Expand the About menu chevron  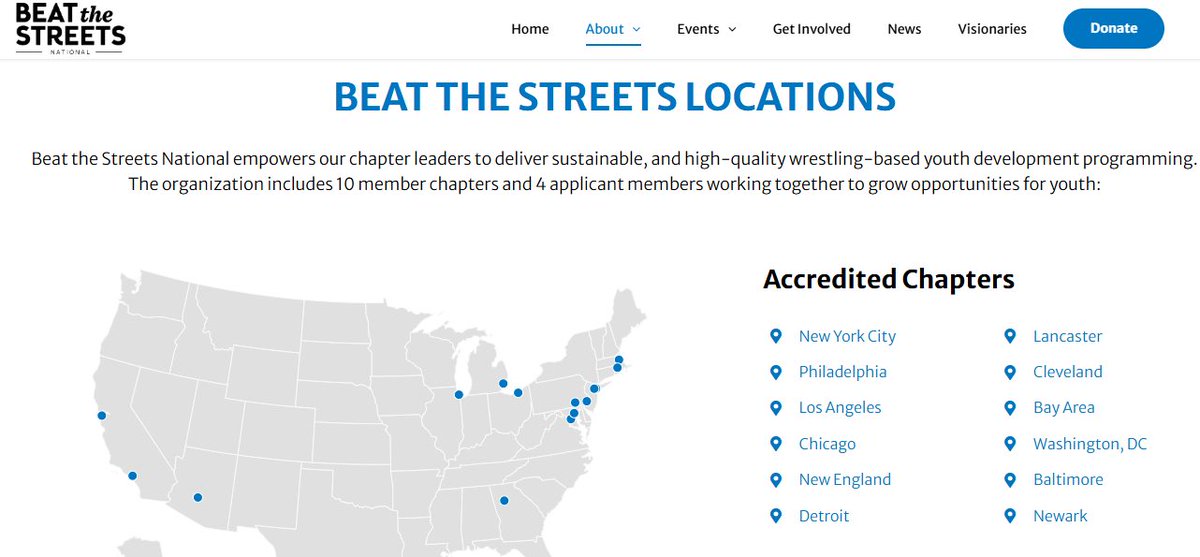[637, 30]
